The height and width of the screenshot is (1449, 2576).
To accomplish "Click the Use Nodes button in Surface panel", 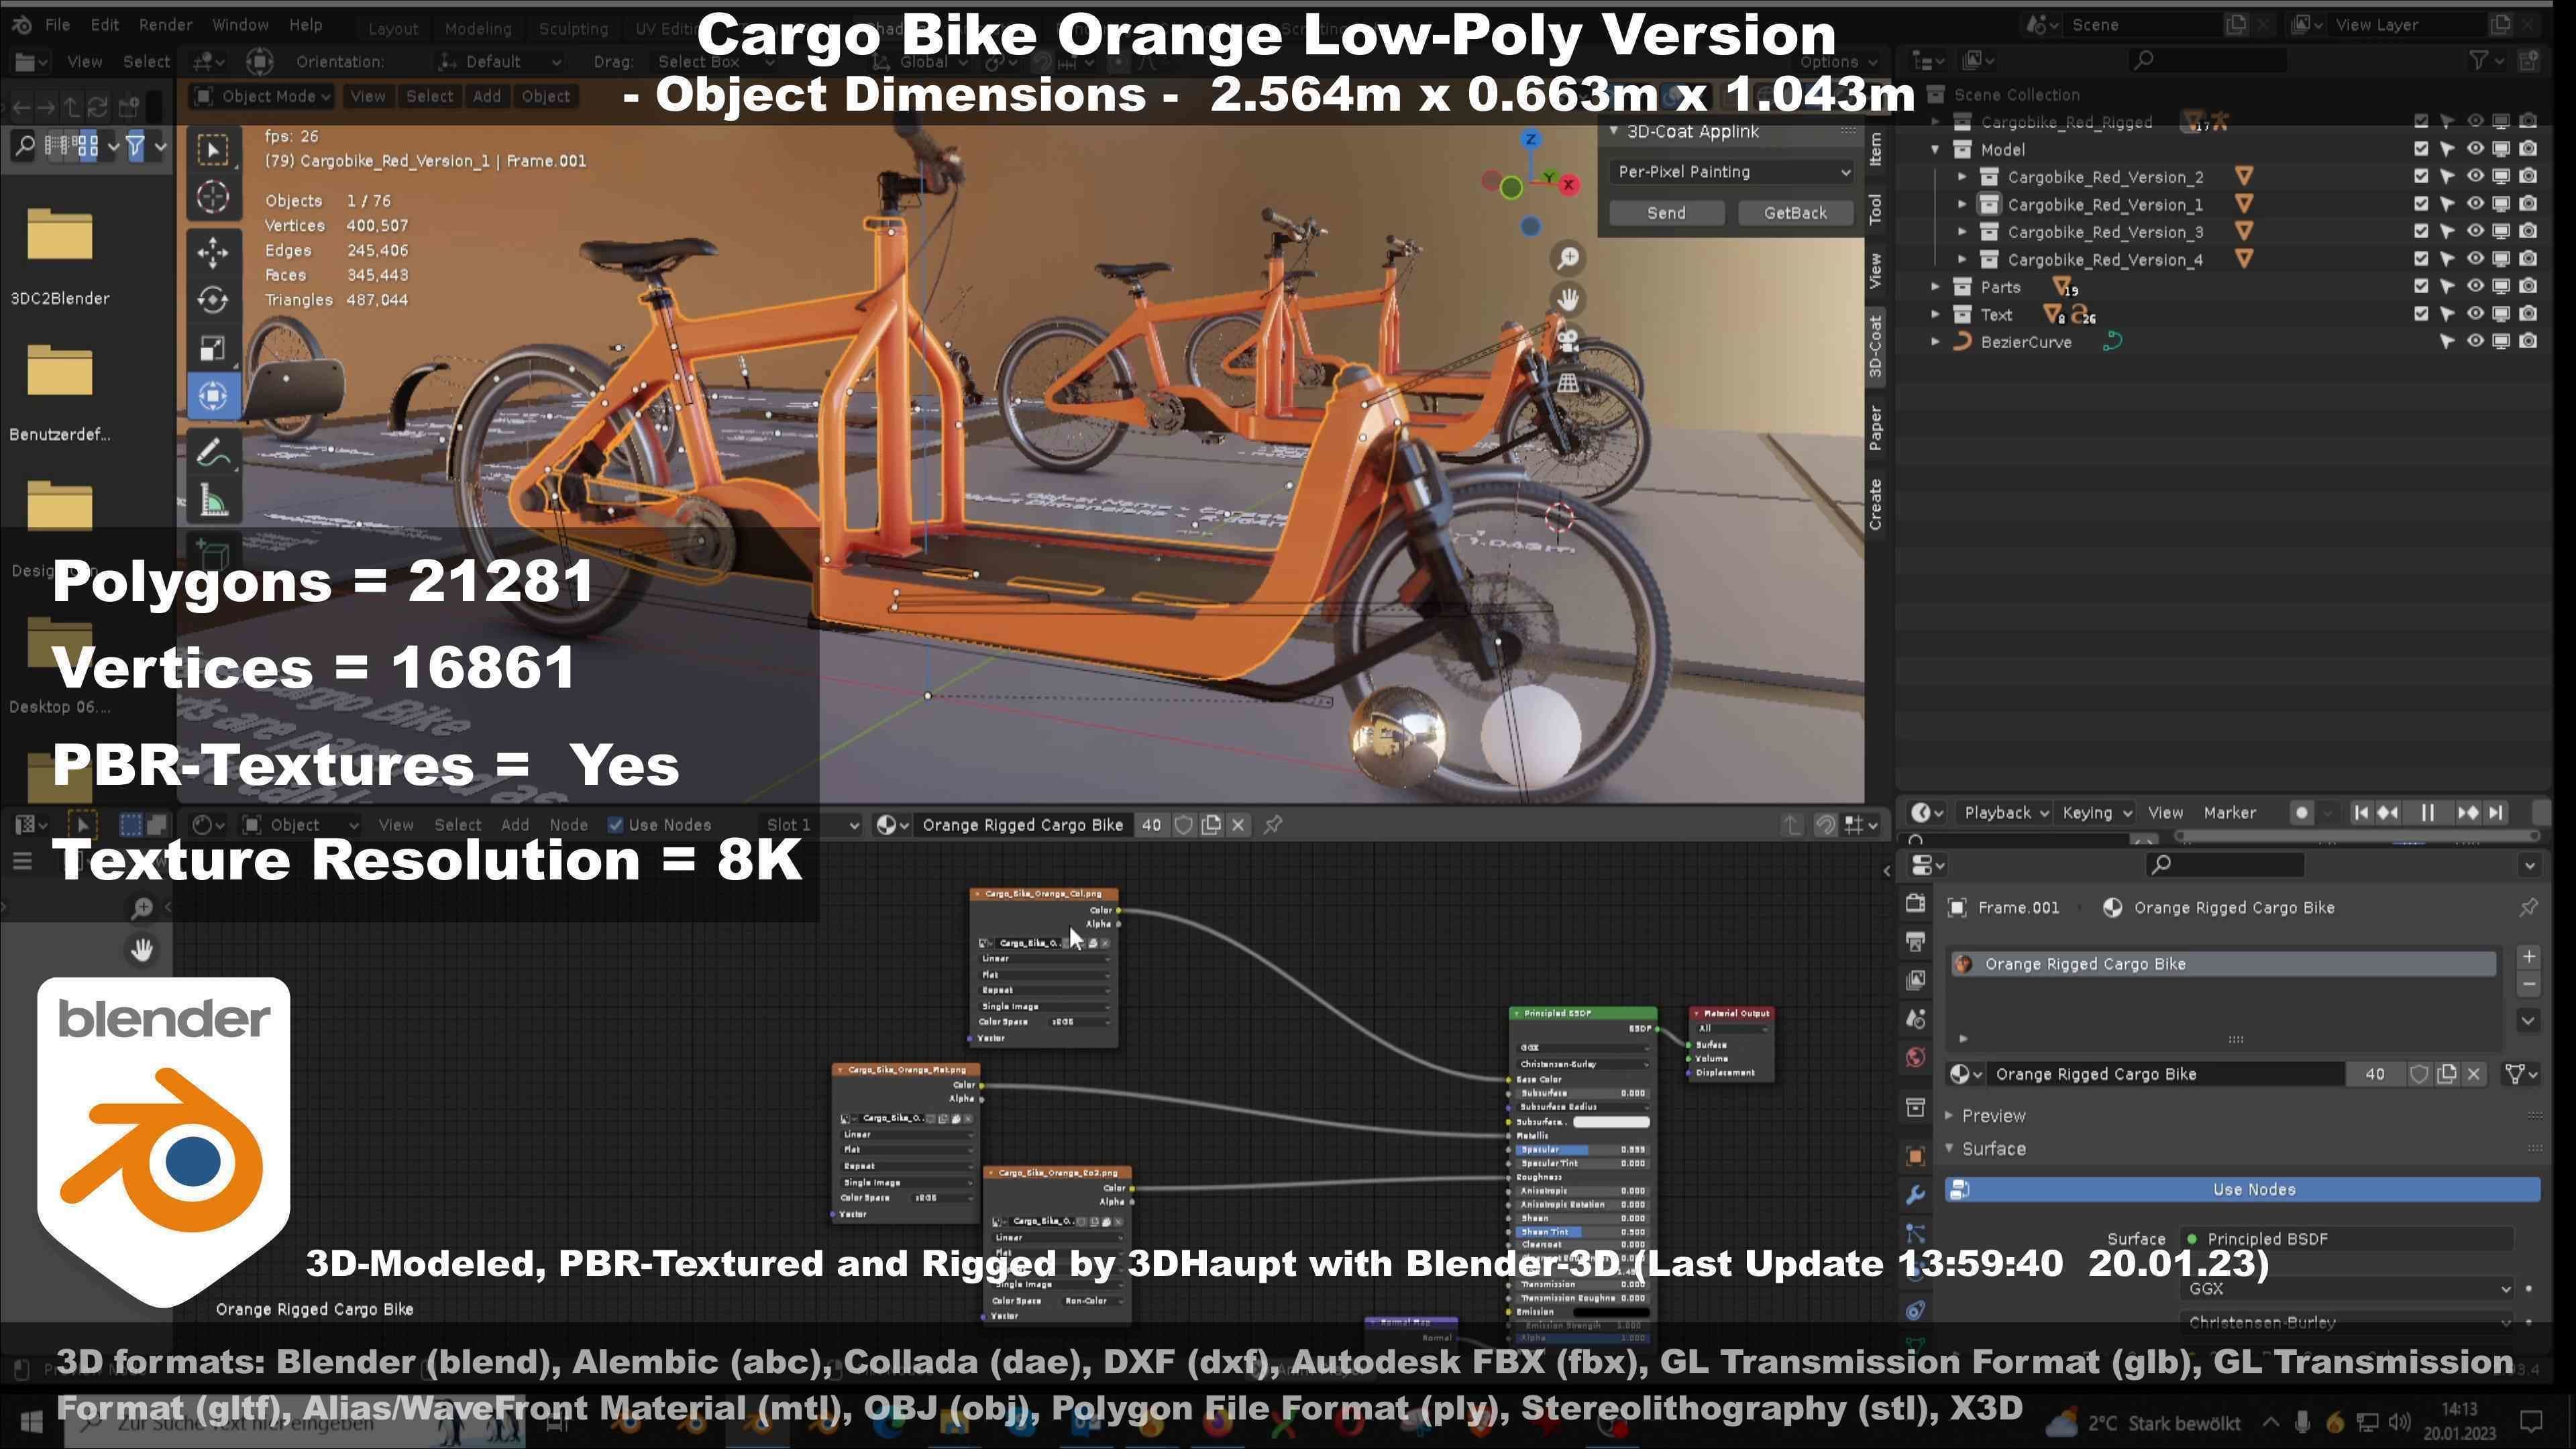I will (x=2242, y=1189).
